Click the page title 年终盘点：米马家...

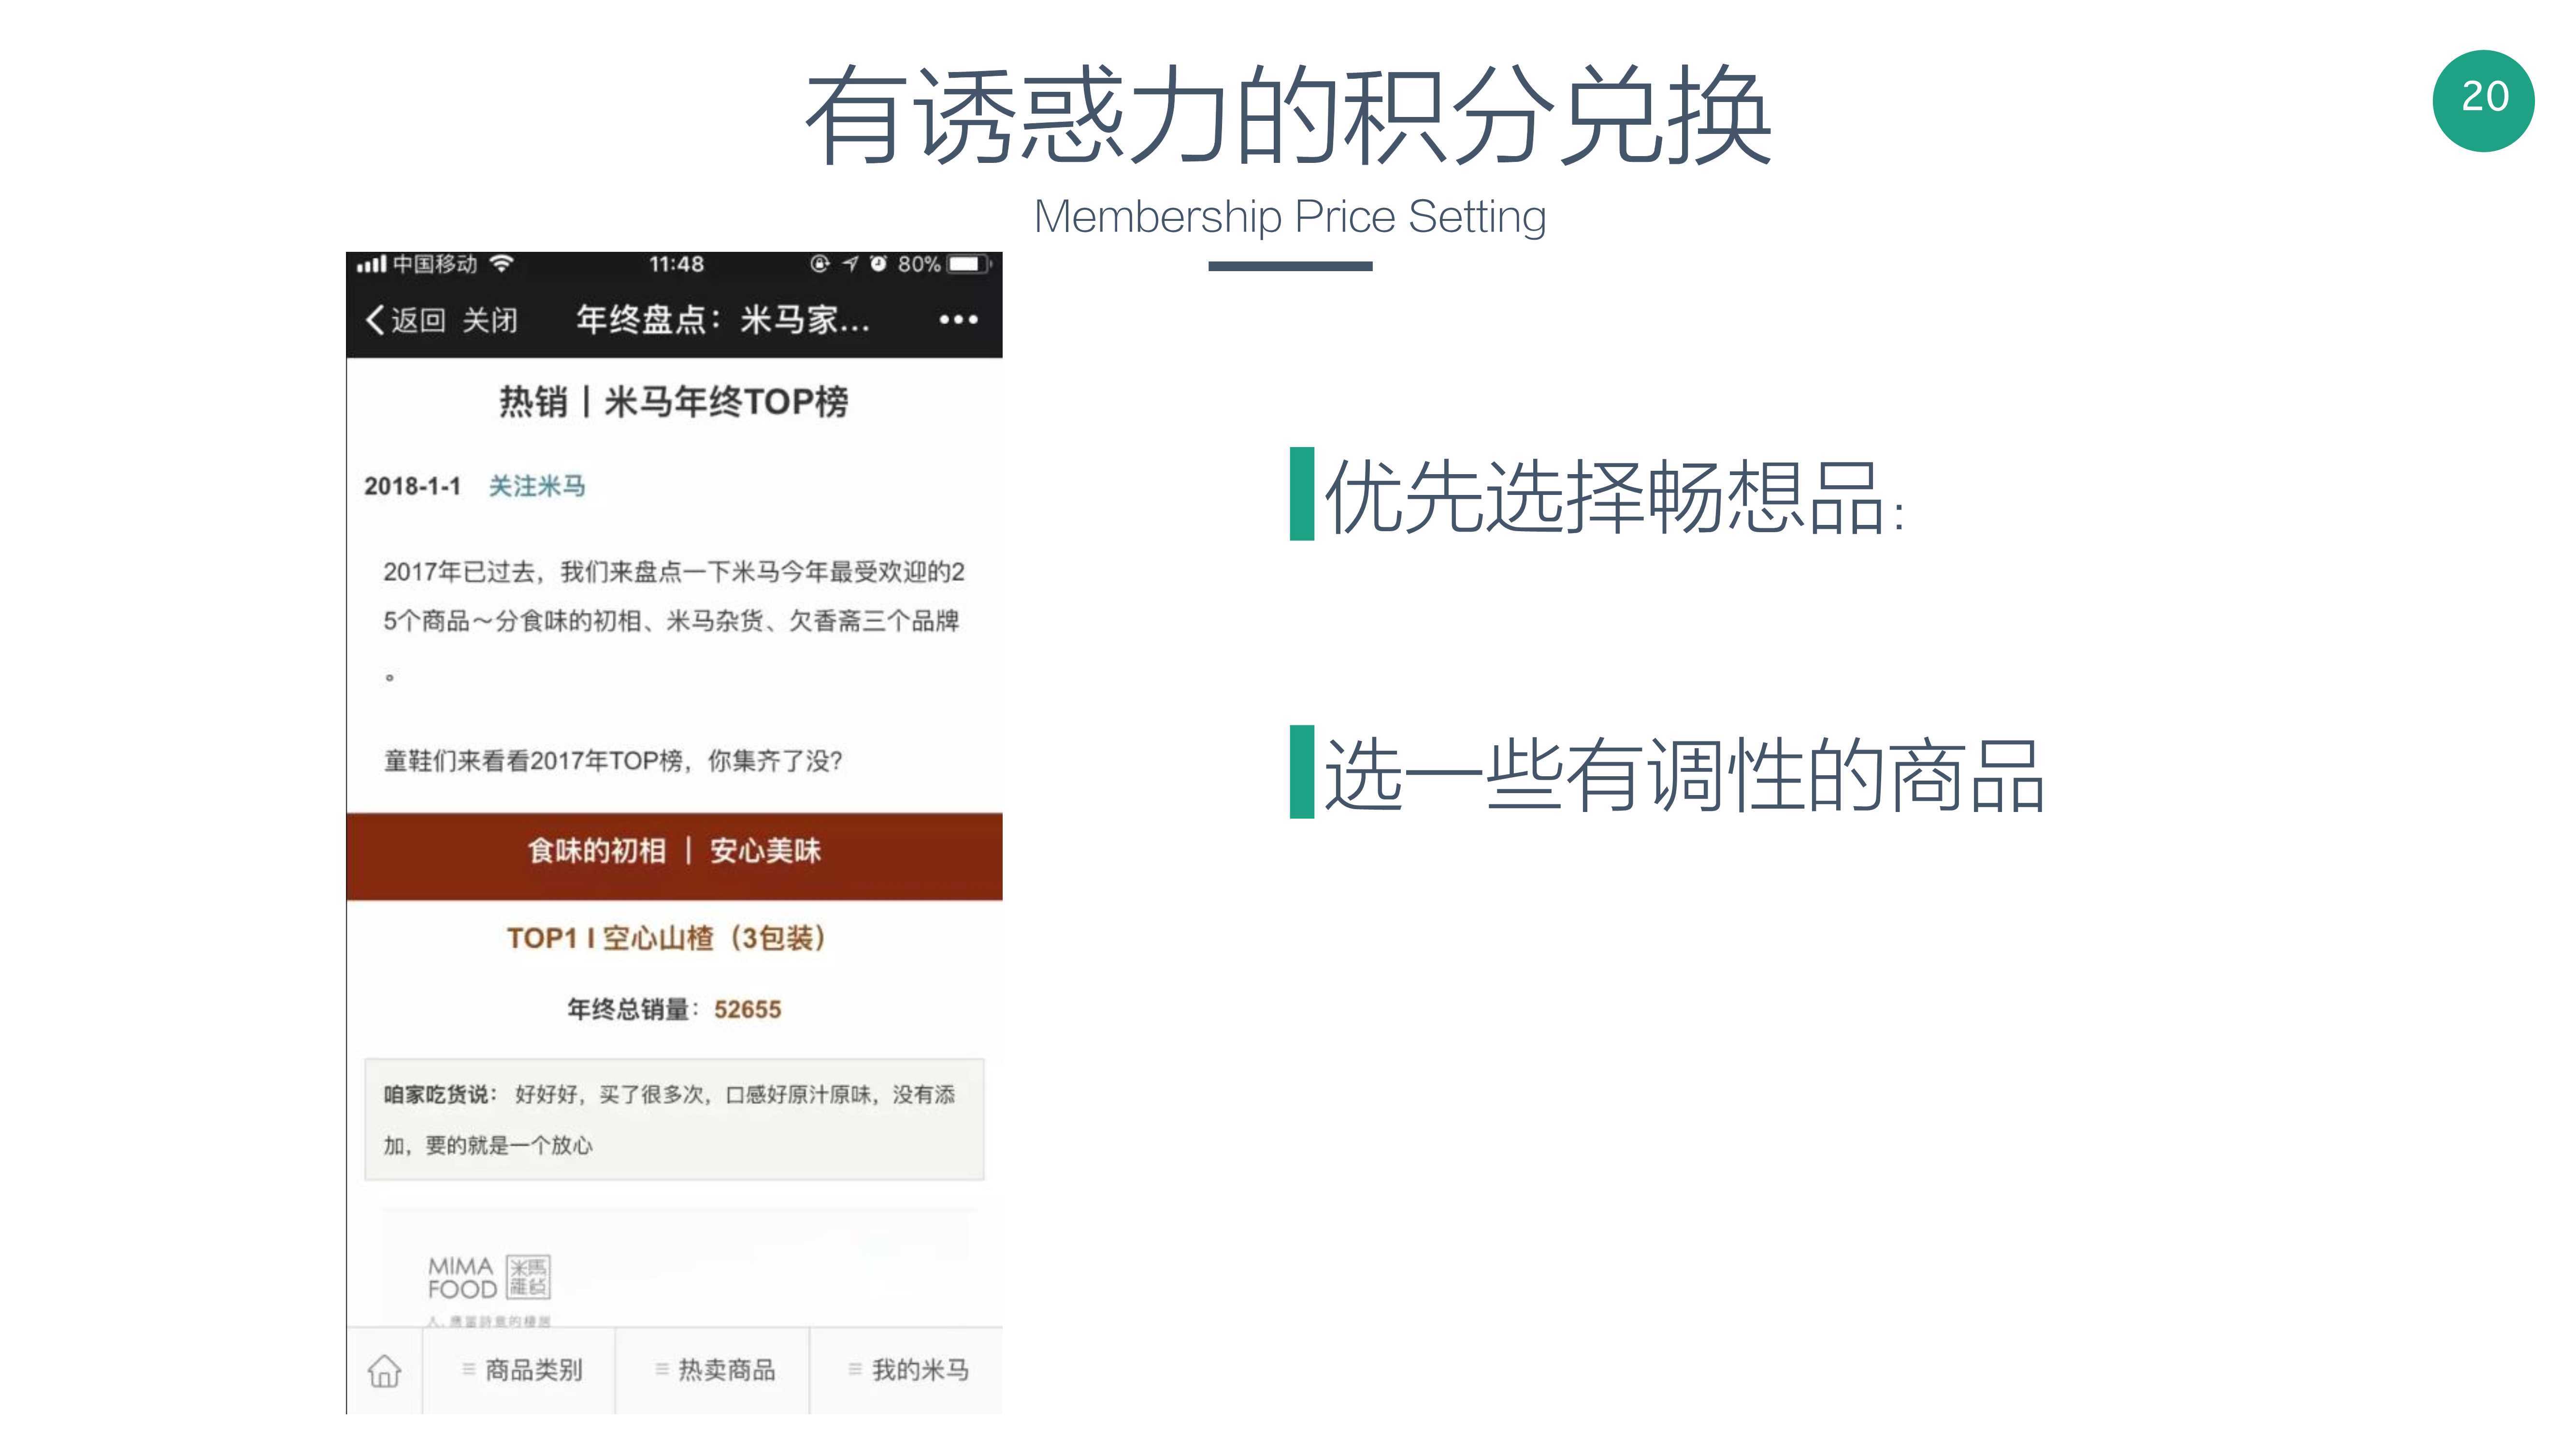pyautogui.click(x=722, y=320)
